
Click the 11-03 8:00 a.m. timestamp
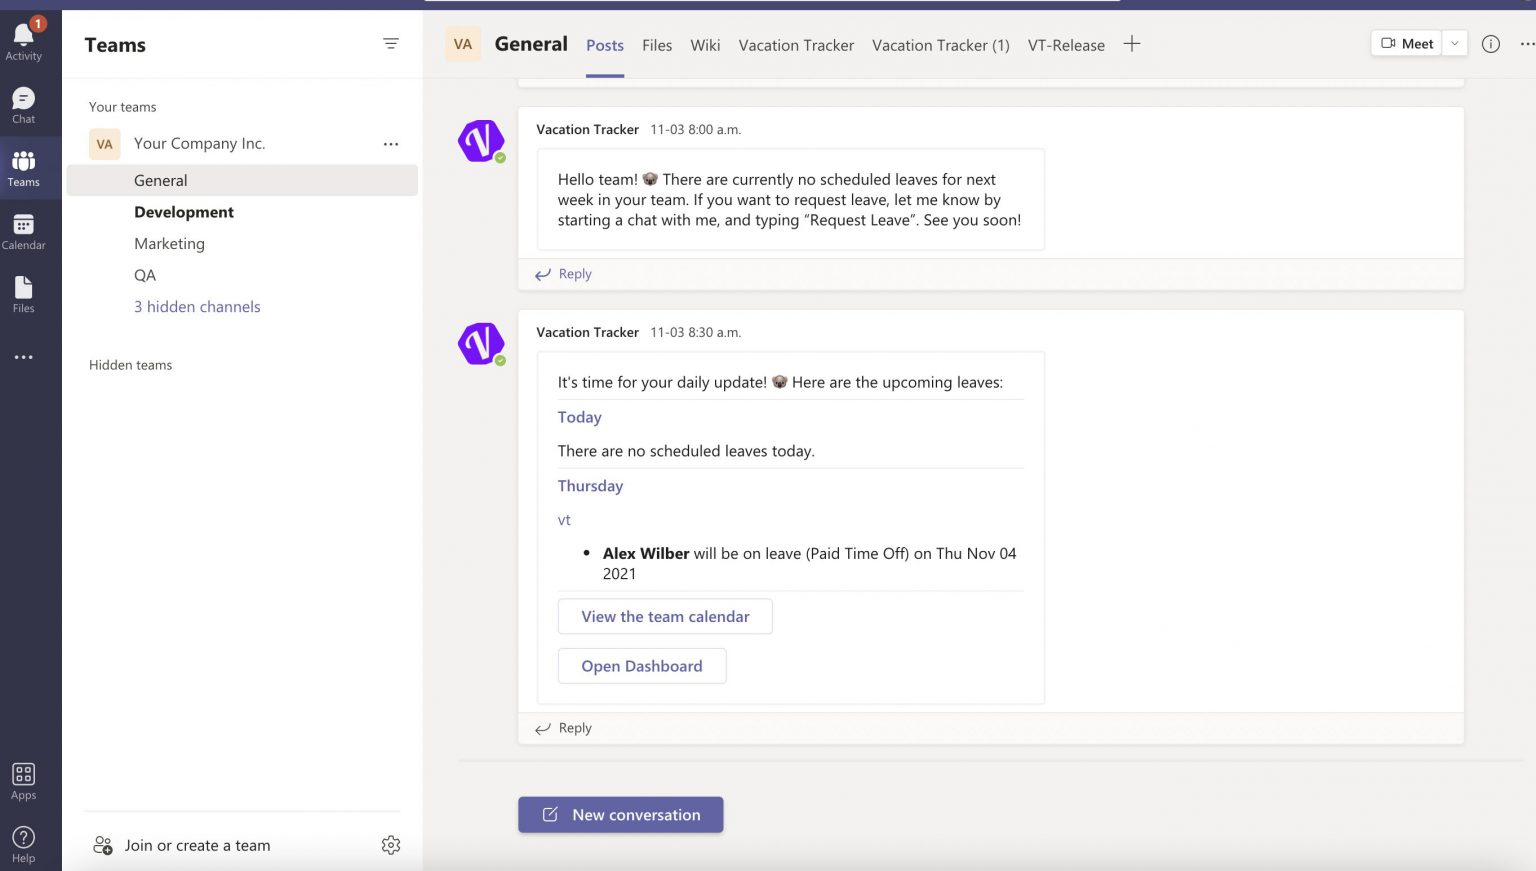coord(696,129)
